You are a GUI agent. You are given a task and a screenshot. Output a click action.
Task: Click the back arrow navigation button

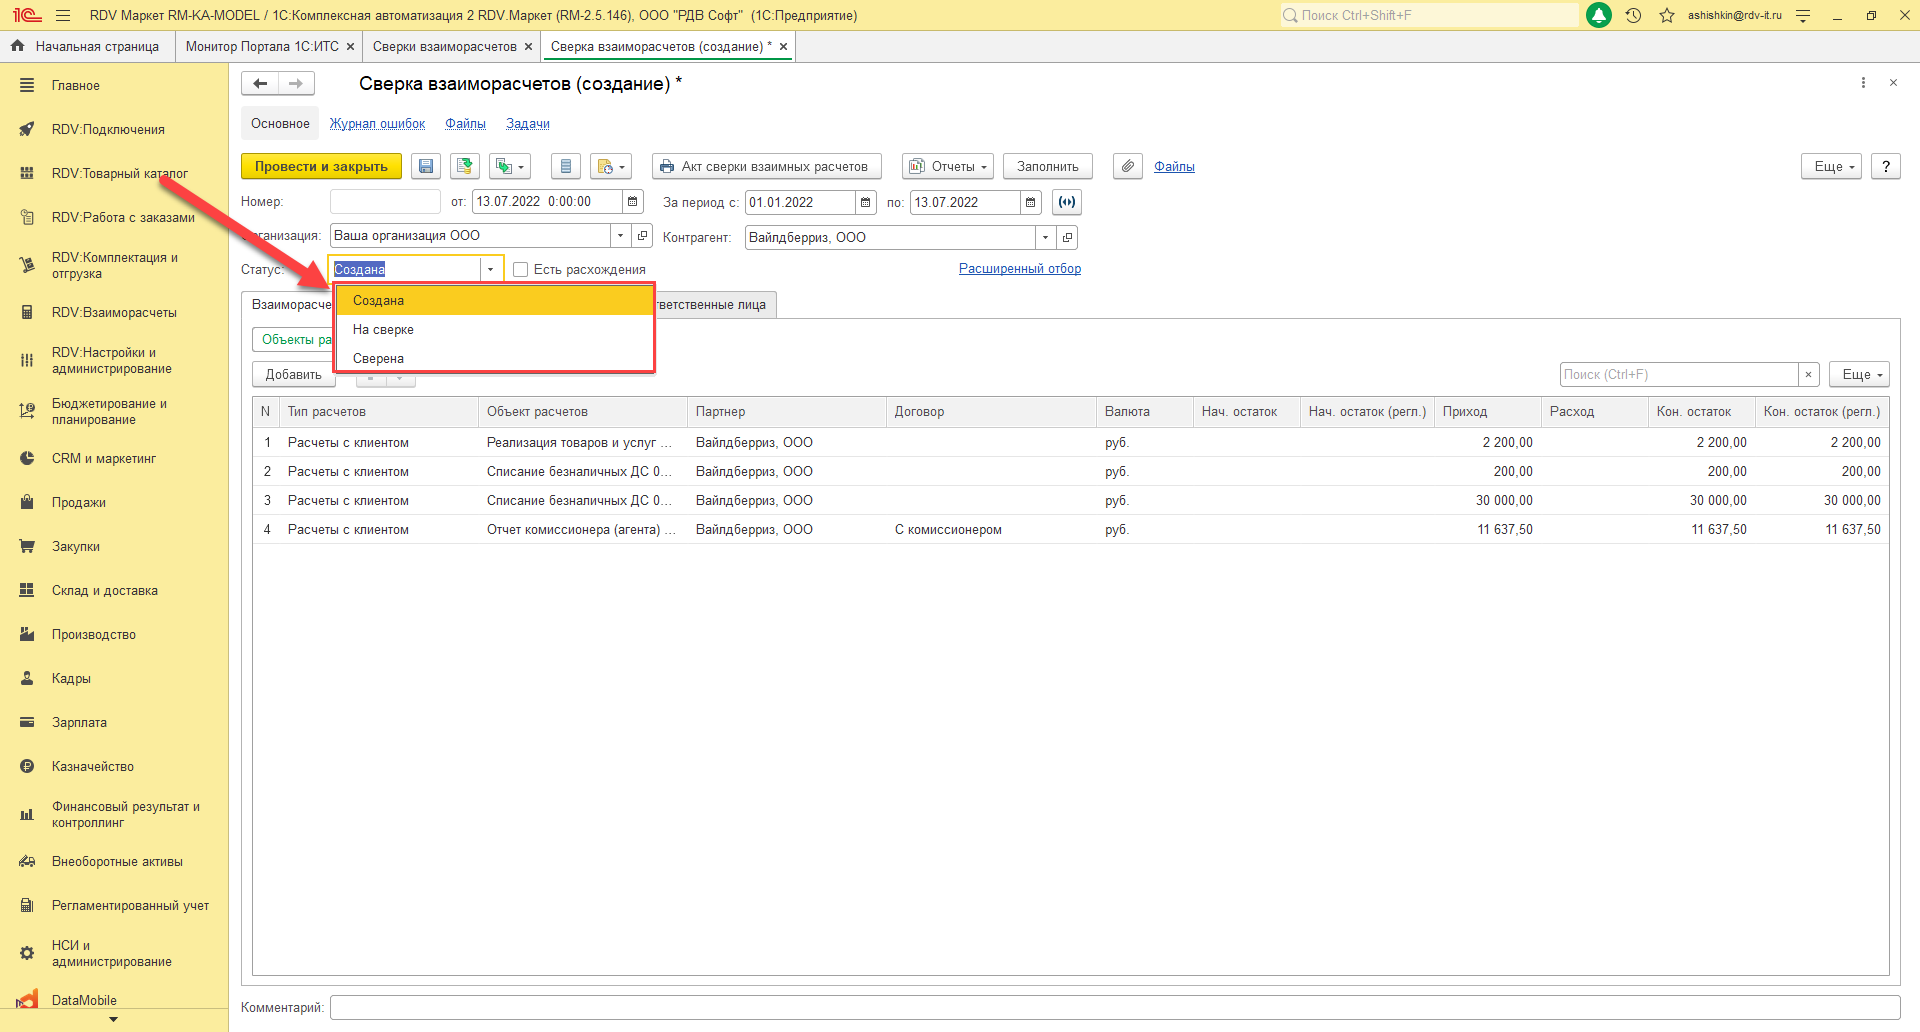tap(260, 84)
